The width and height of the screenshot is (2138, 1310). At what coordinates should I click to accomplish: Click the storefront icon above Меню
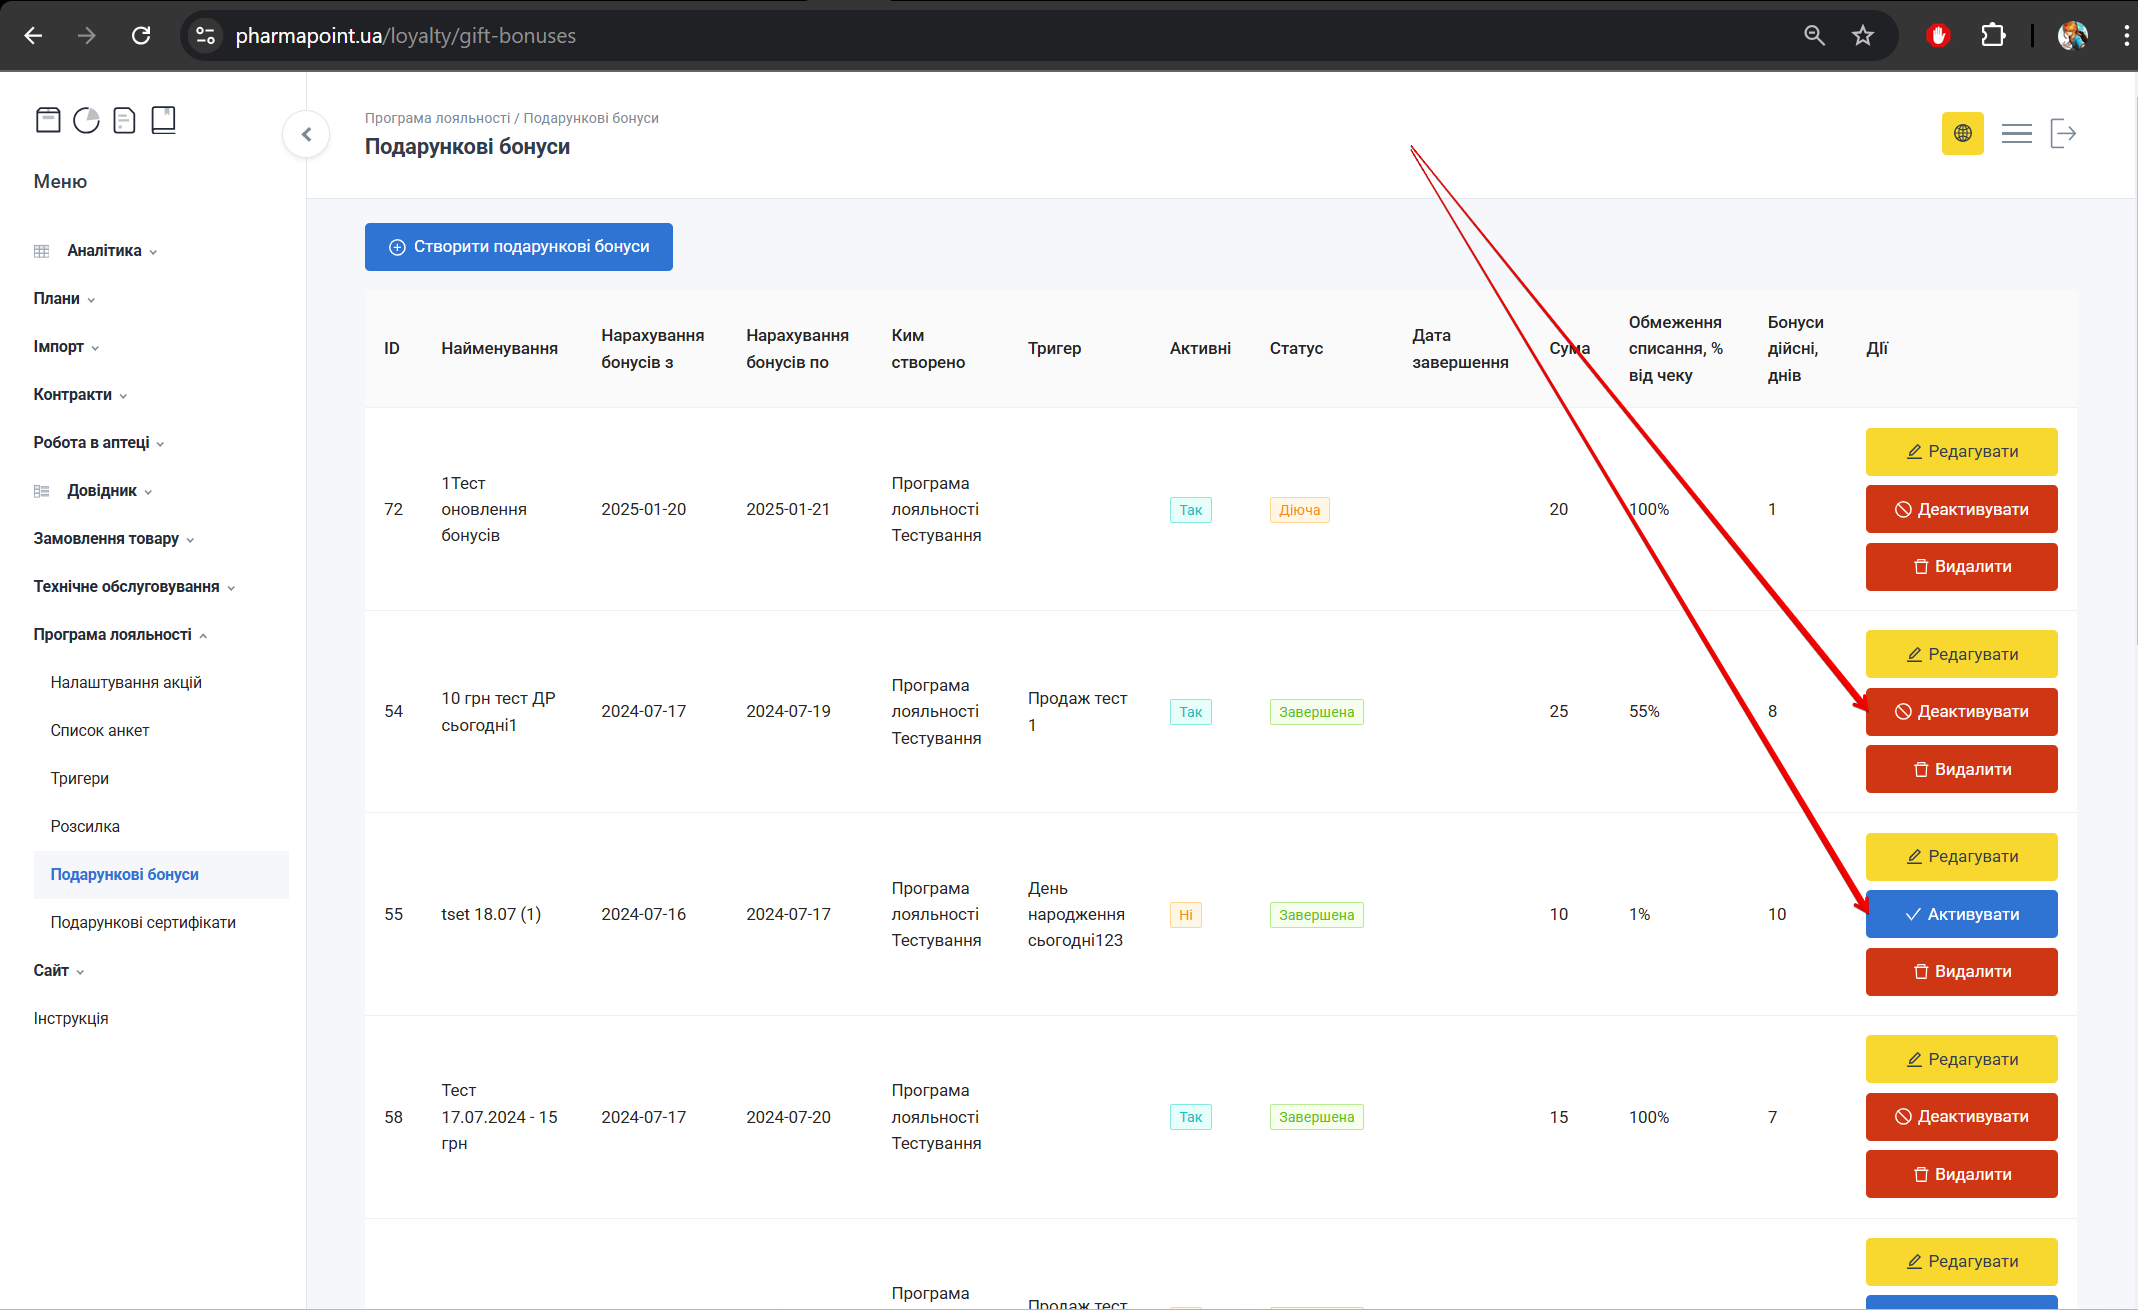pos(48,120)
